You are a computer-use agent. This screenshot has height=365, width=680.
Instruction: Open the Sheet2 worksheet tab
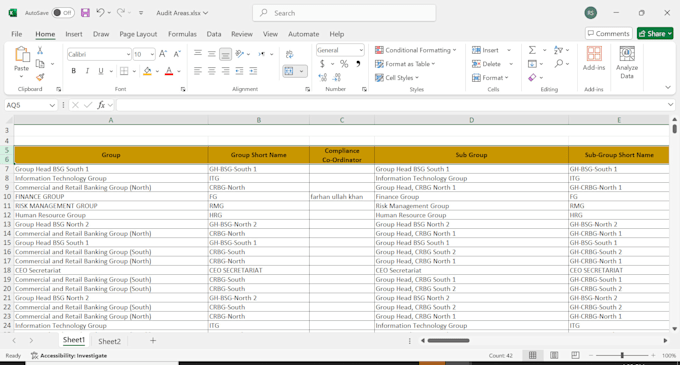pyautogui.click(x=109, y=341)
